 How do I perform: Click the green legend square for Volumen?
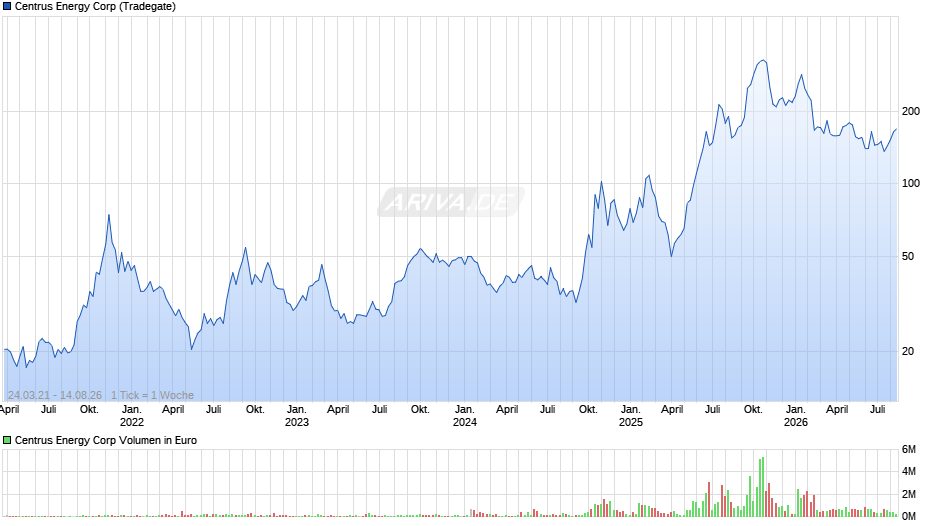coord(7,440)
